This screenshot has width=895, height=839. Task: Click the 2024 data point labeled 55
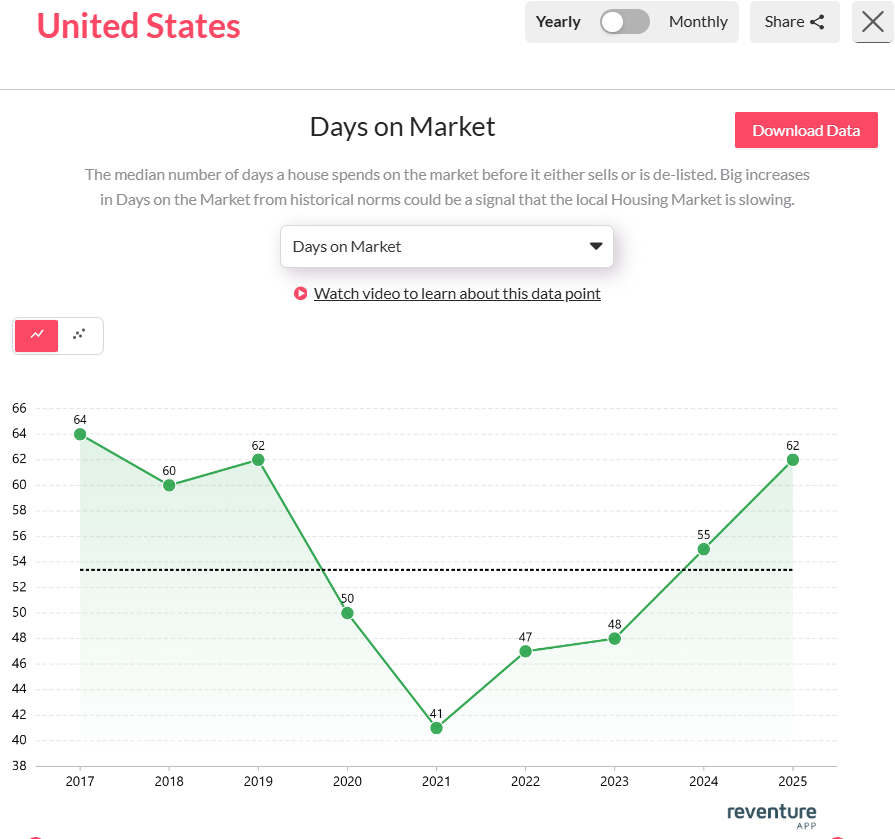(704, 549)
